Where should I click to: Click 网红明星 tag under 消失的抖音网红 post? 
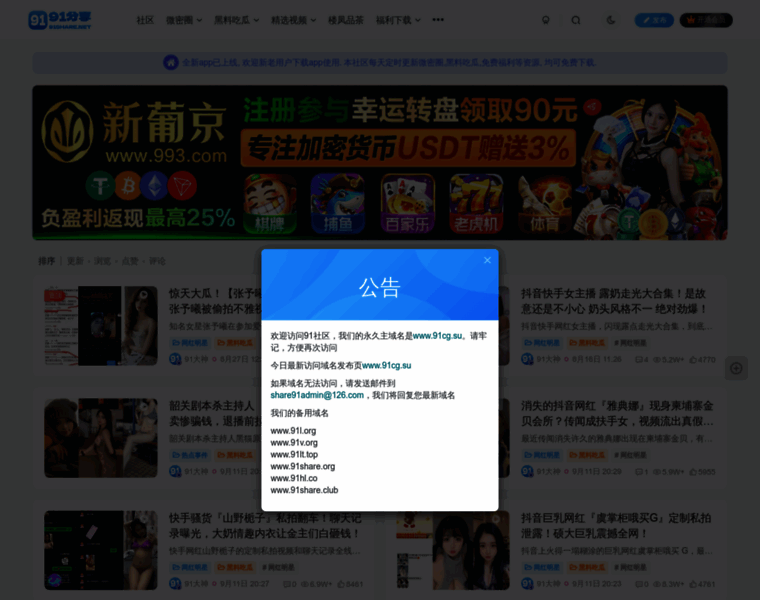click(541, 455)
